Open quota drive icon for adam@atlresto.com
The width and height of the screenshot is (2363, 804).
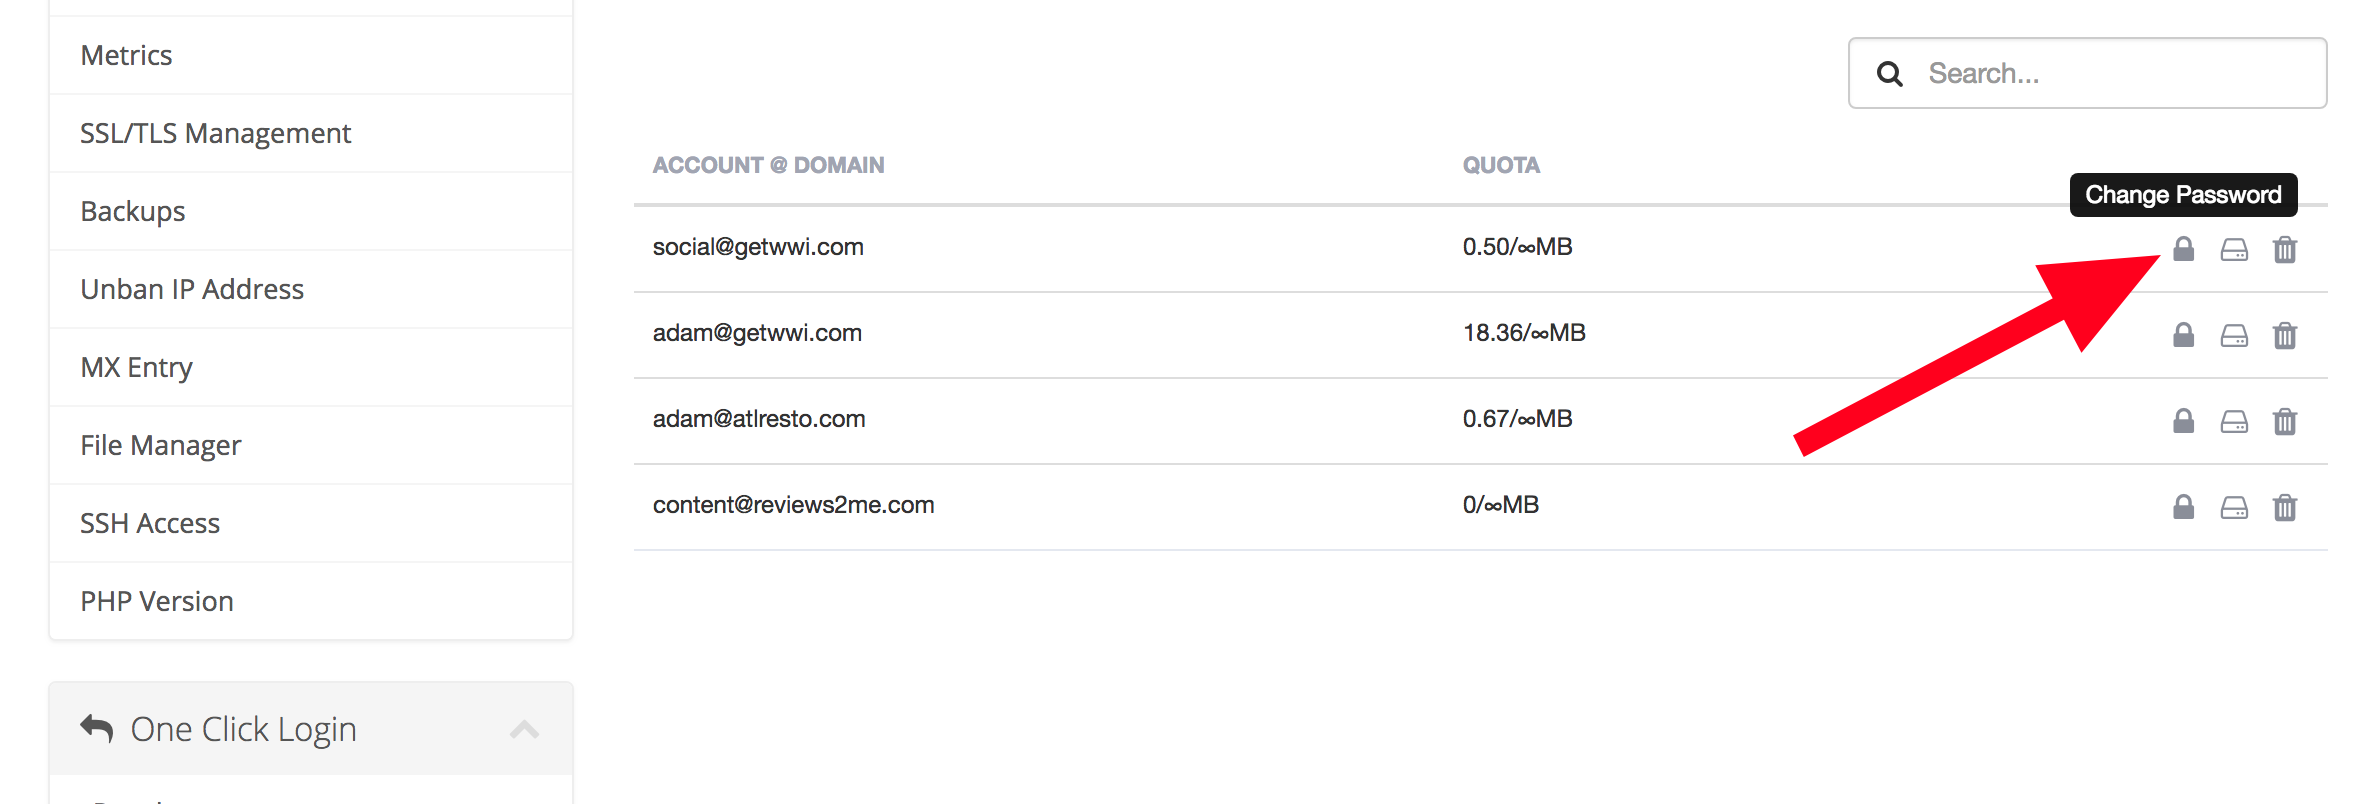click(2234, 422)
